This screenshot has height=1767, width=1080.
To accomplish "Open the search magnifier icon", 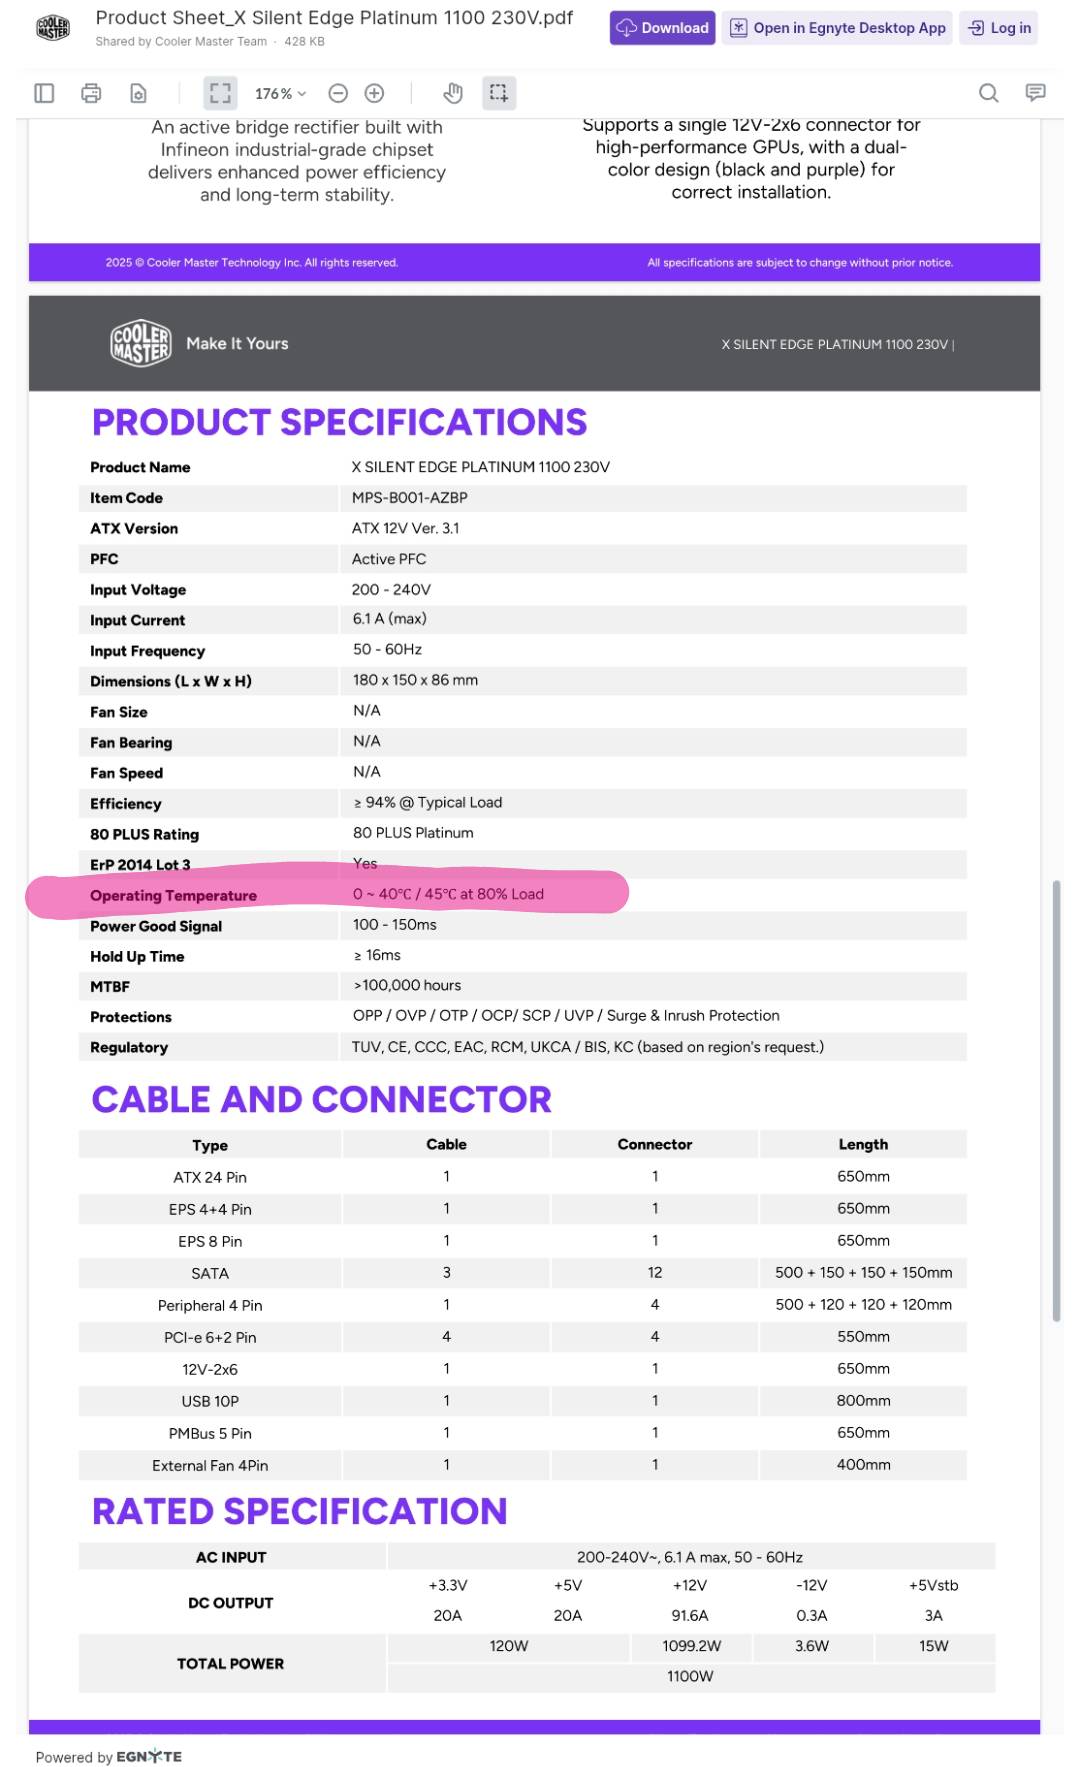I will point(988,93).
